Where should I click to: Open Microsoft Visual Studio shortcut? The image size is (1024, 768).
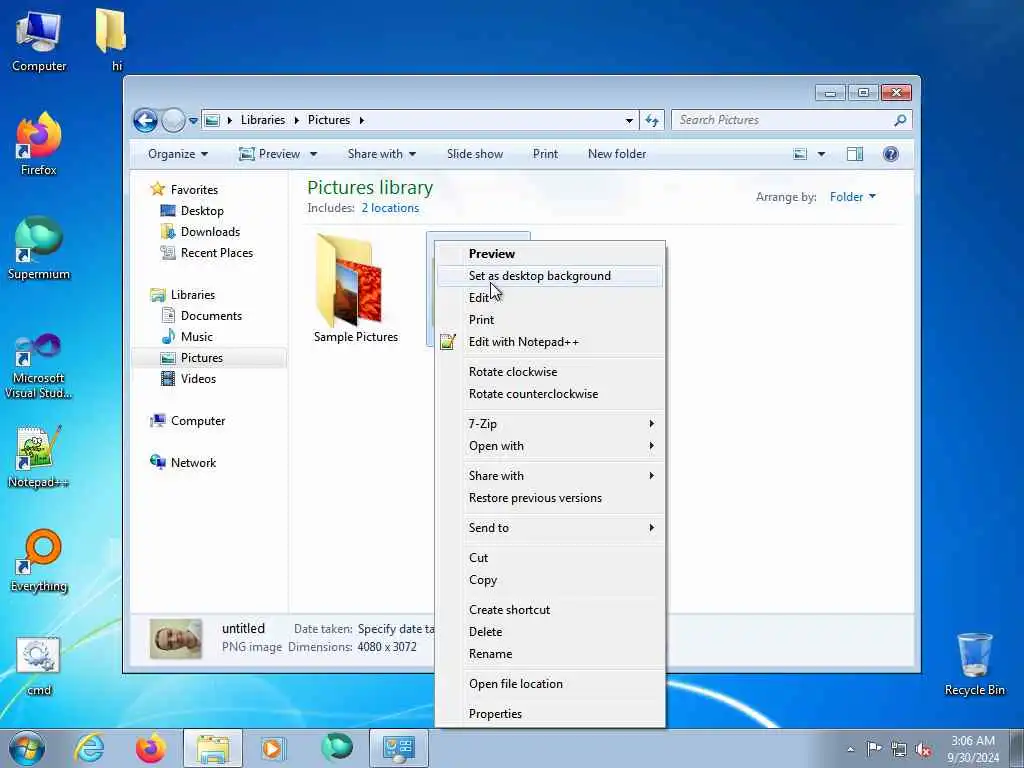tap(39, 366)
